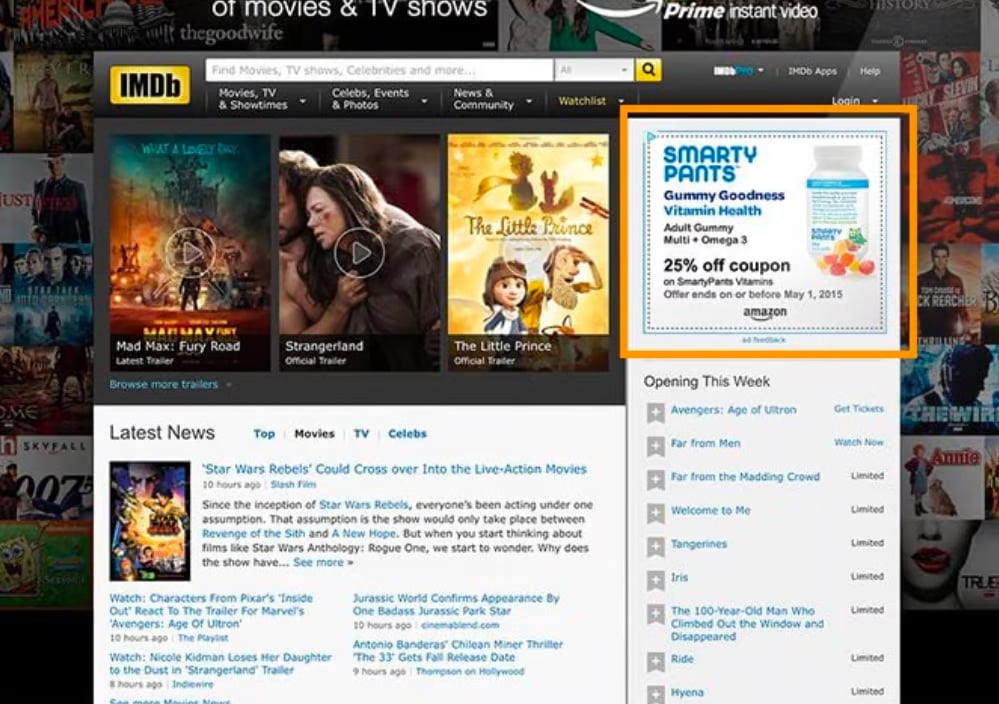The image size is (999, 704).
Task: Click the search field for movies and TV
Action: tap(380, 70)
